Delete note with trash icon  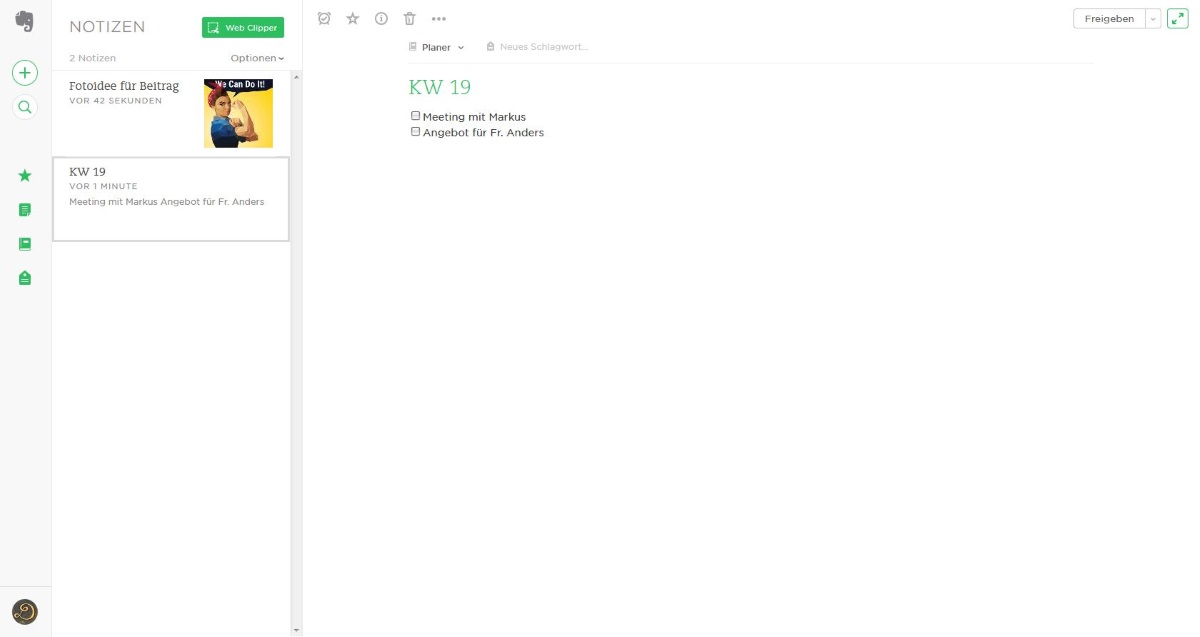409,18
